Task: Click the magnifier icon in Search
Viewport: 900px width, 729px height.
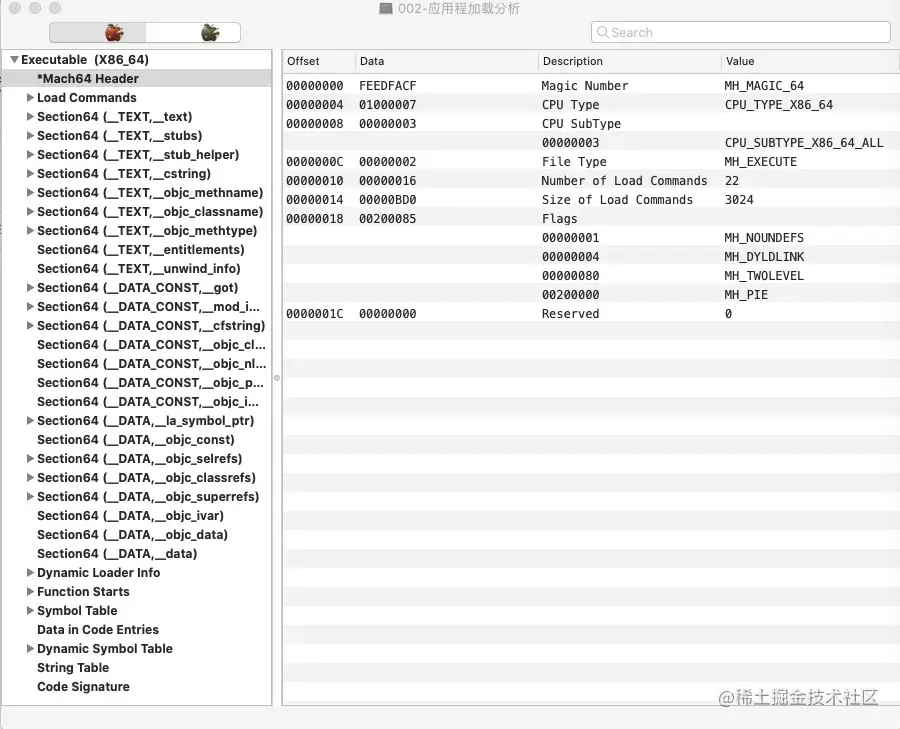Action: pos(602,32)
